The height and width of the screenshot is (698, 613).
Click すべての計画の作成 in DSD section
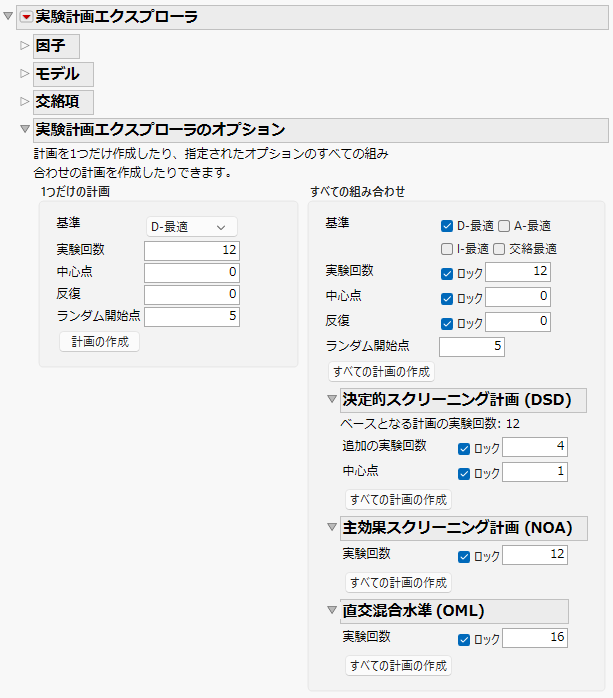coord(398,499)
